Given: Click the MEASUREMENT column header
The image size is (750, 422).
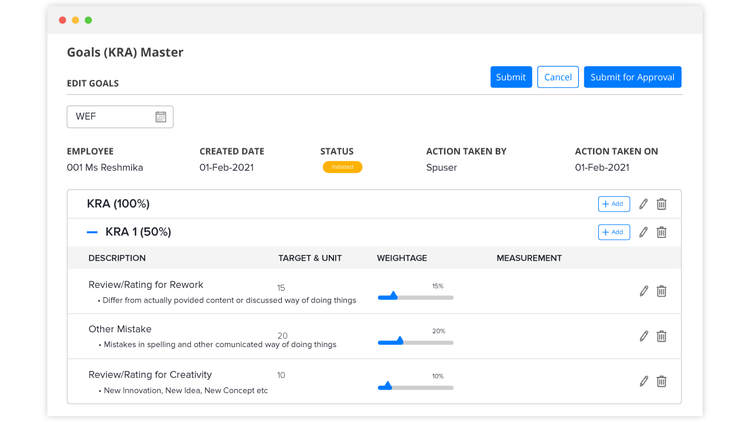Looking at the screenshot, I should 529,258.
